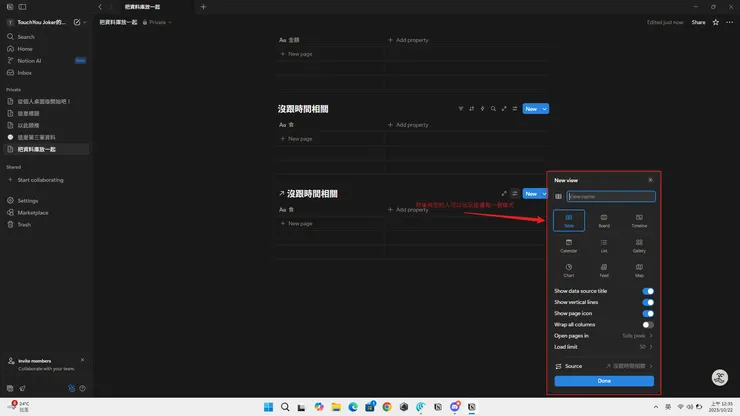Screen dimensions: 740x416
Task: Open the Load limit option
Action: (604, 347)
